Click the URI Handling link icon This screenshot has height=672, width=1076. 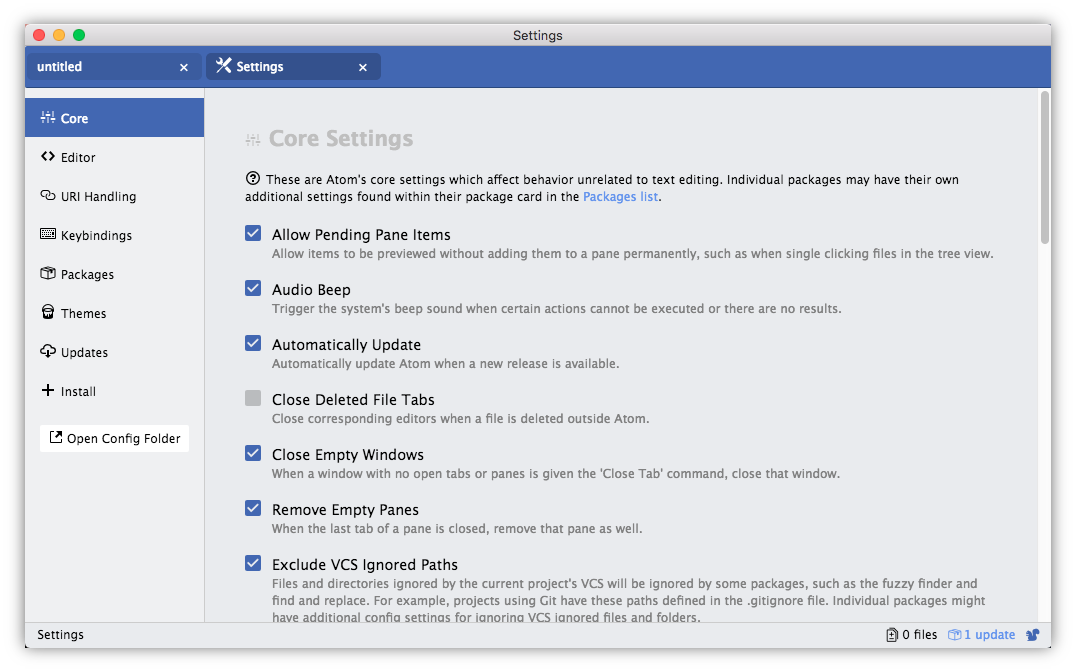[47, 196]
